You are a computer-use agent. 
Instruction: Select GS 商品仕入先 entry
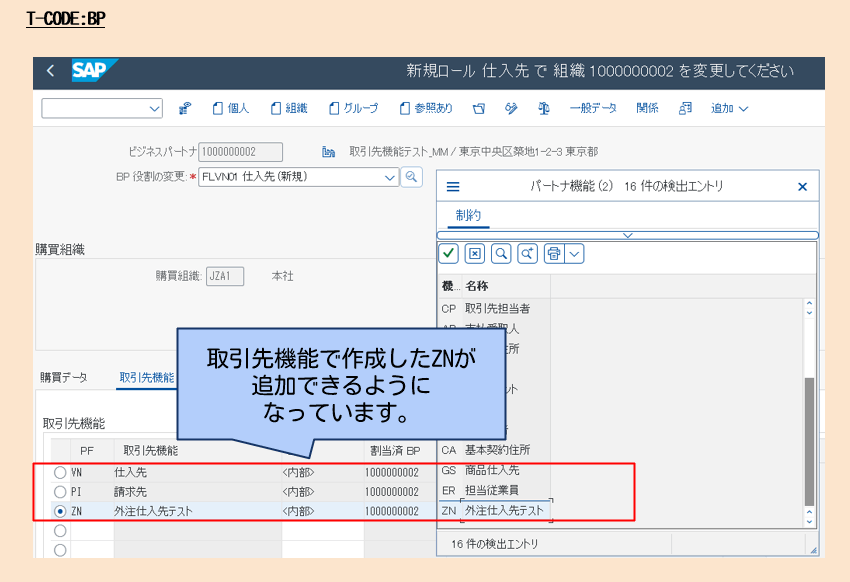[x=494, y=470]
